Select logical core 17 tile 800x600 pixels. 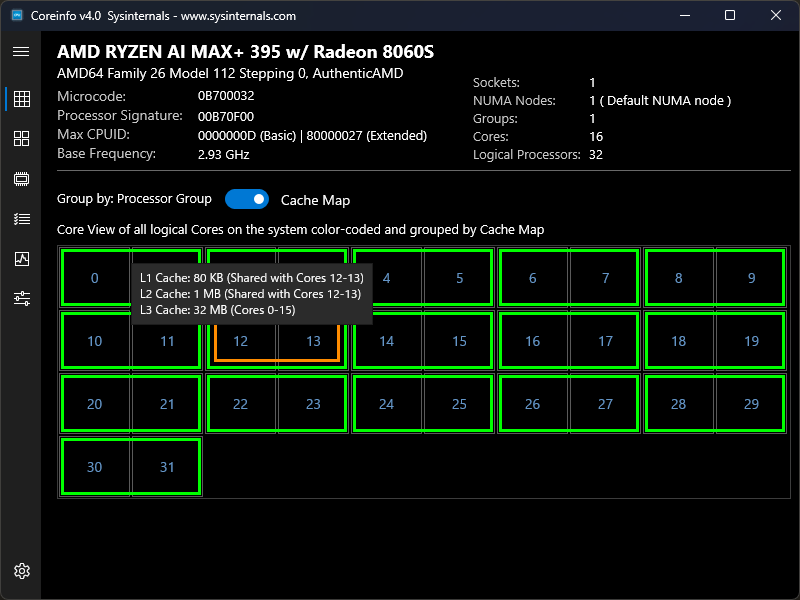605,341
